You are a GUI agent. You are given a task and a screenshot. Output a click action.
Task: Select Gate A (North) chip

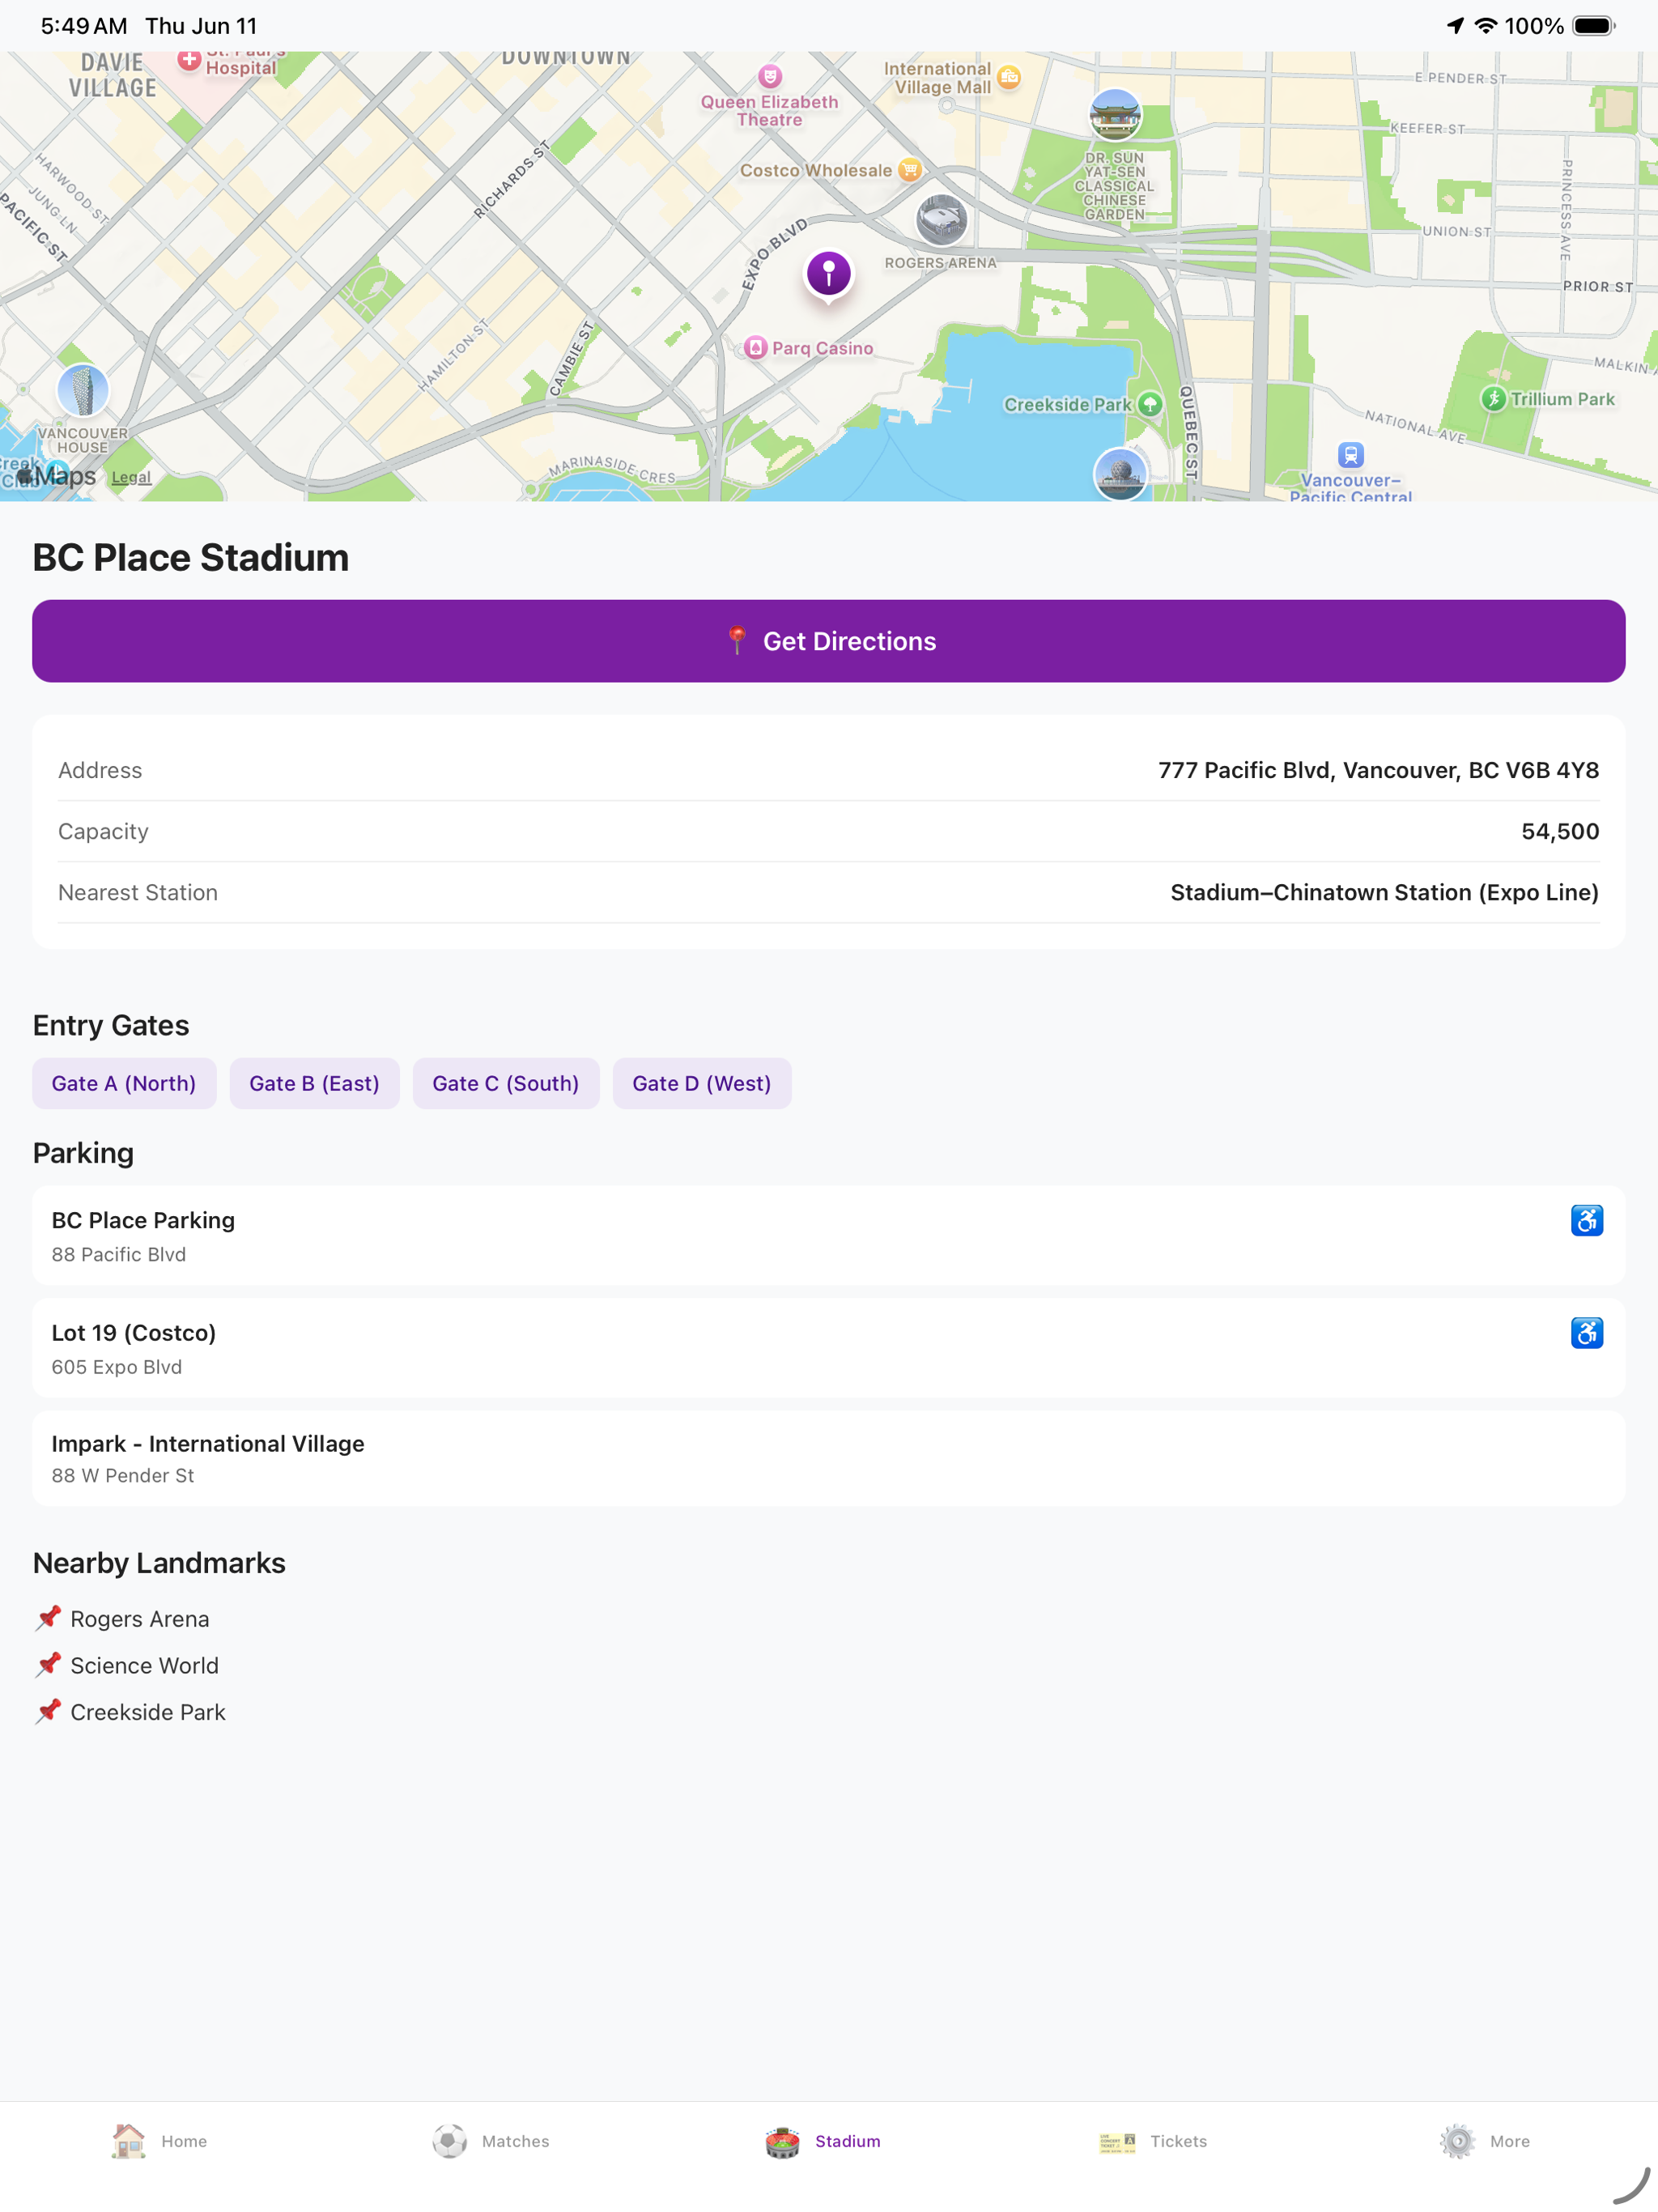(124, 1083)
